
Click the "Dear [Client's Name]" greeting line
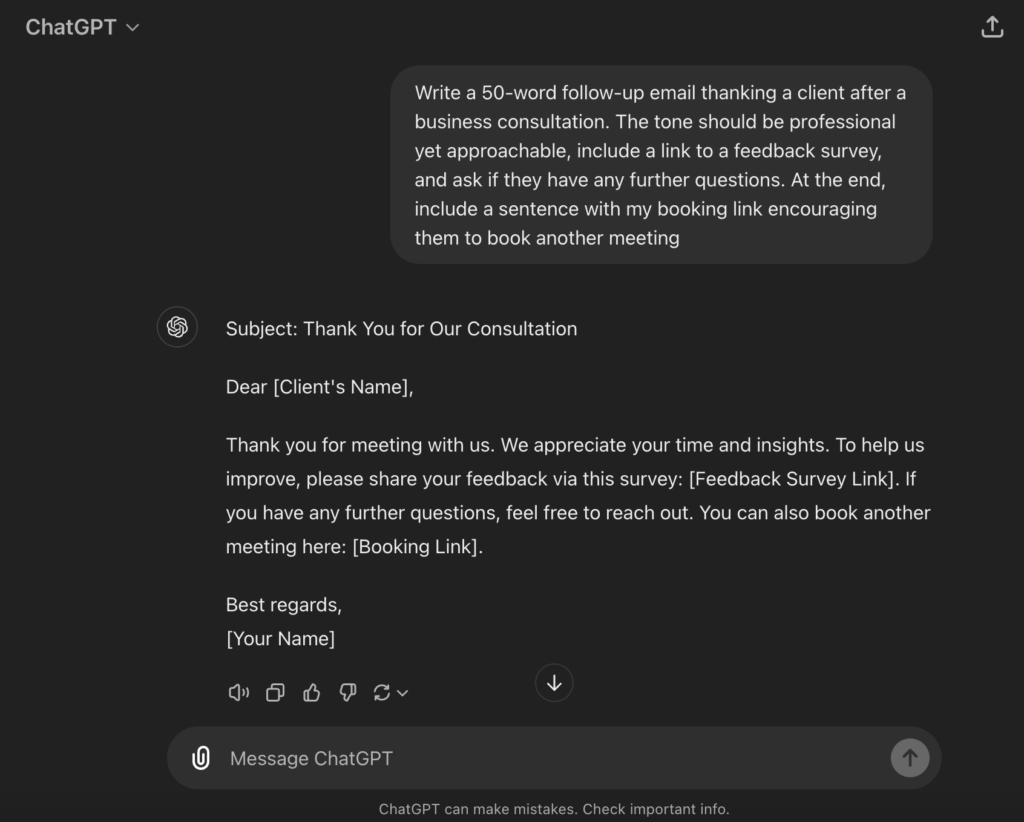pyautogui.click(x=319, y=387)
